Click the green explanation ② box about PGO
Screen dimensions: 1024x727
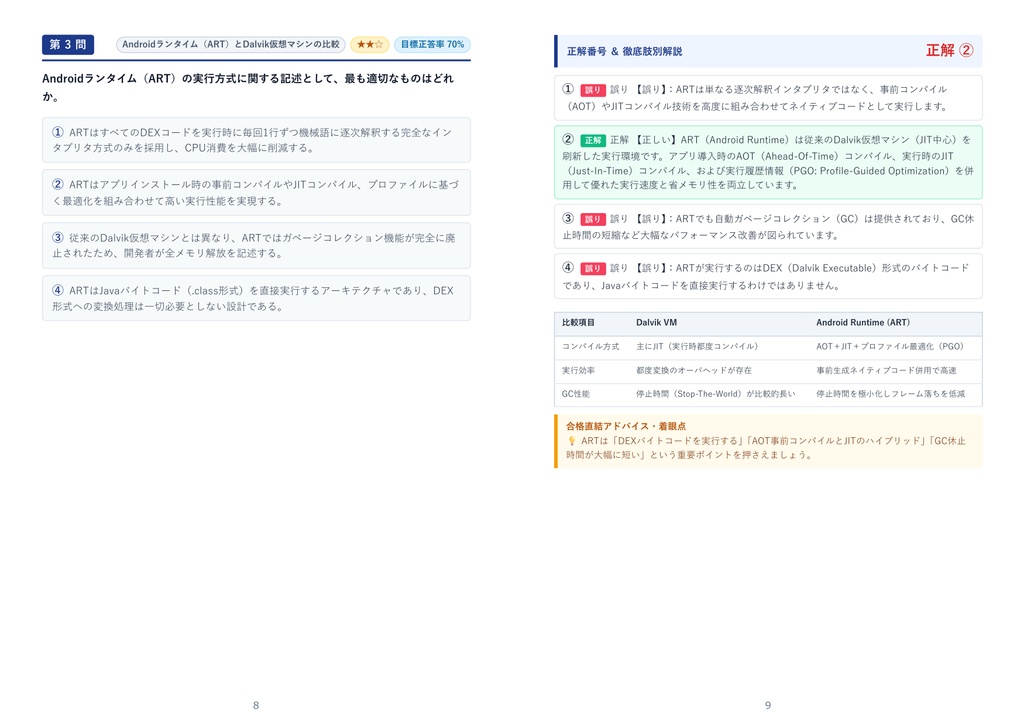[x=768, y=162]
